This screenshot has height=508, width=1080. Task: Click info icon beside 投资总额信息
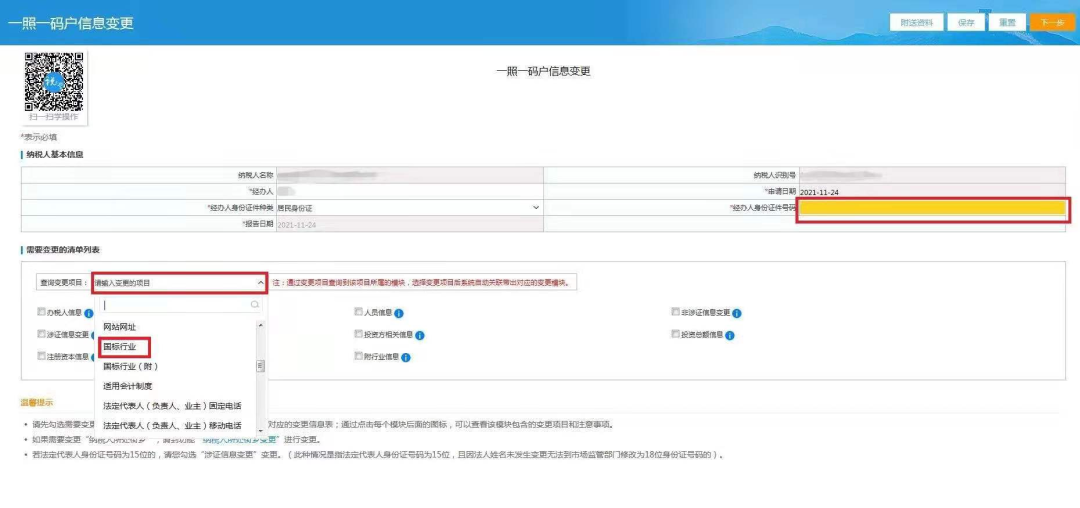(x=730, y=335)
